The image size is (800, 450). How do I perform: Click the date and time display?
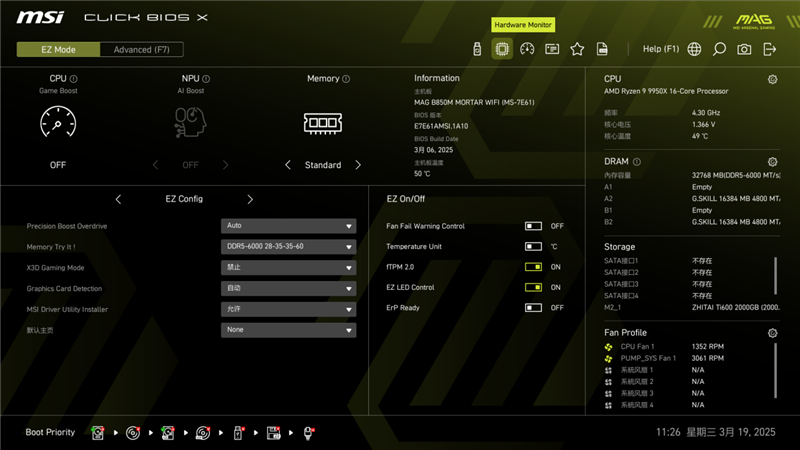715,432
